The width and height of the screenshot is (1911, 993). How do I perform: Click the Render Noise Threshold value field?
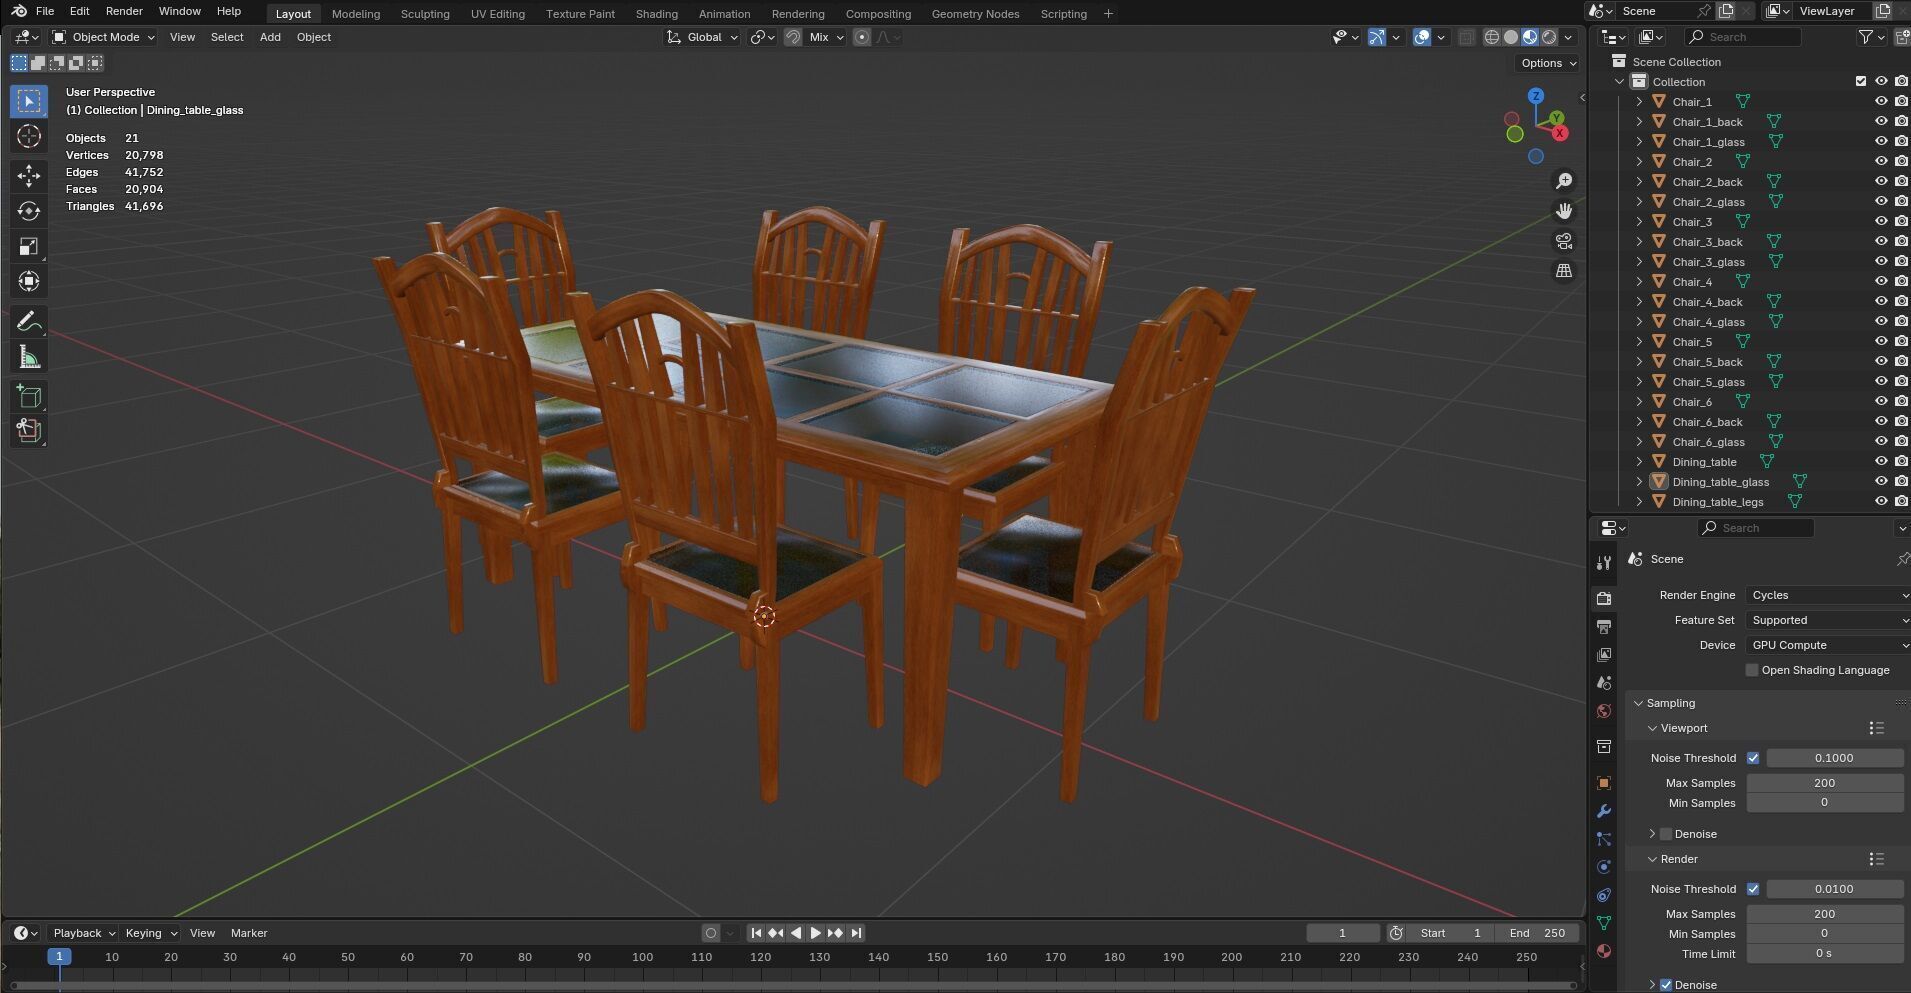[x=1835, y=889]
